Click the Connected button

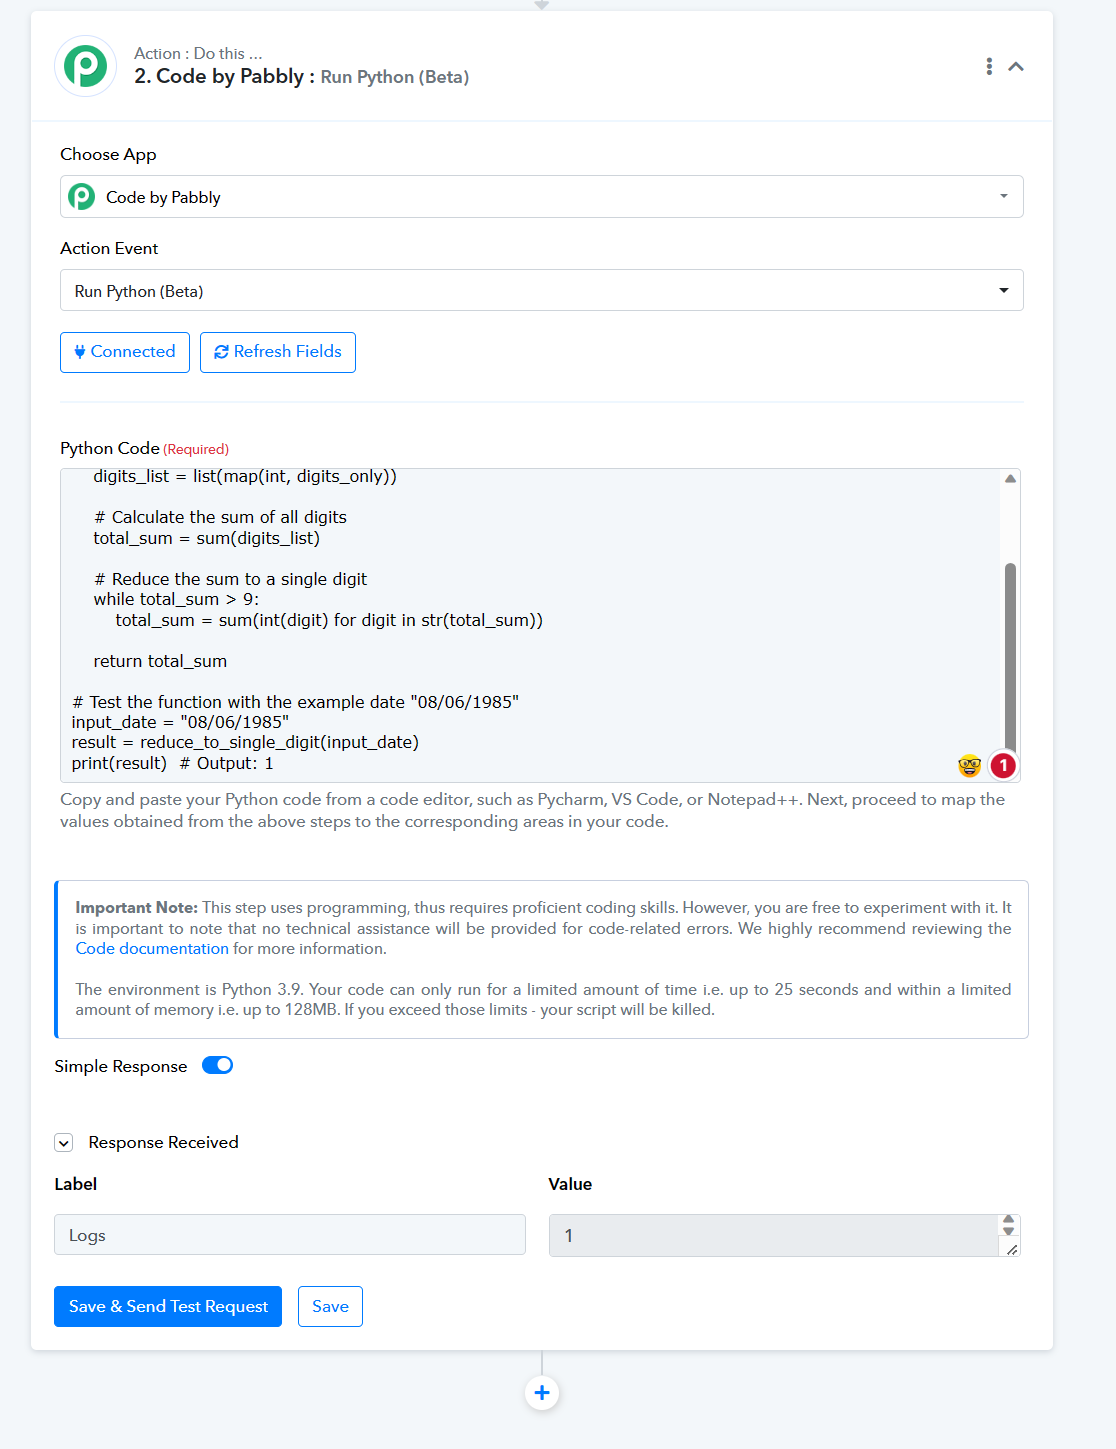point(125,352)
